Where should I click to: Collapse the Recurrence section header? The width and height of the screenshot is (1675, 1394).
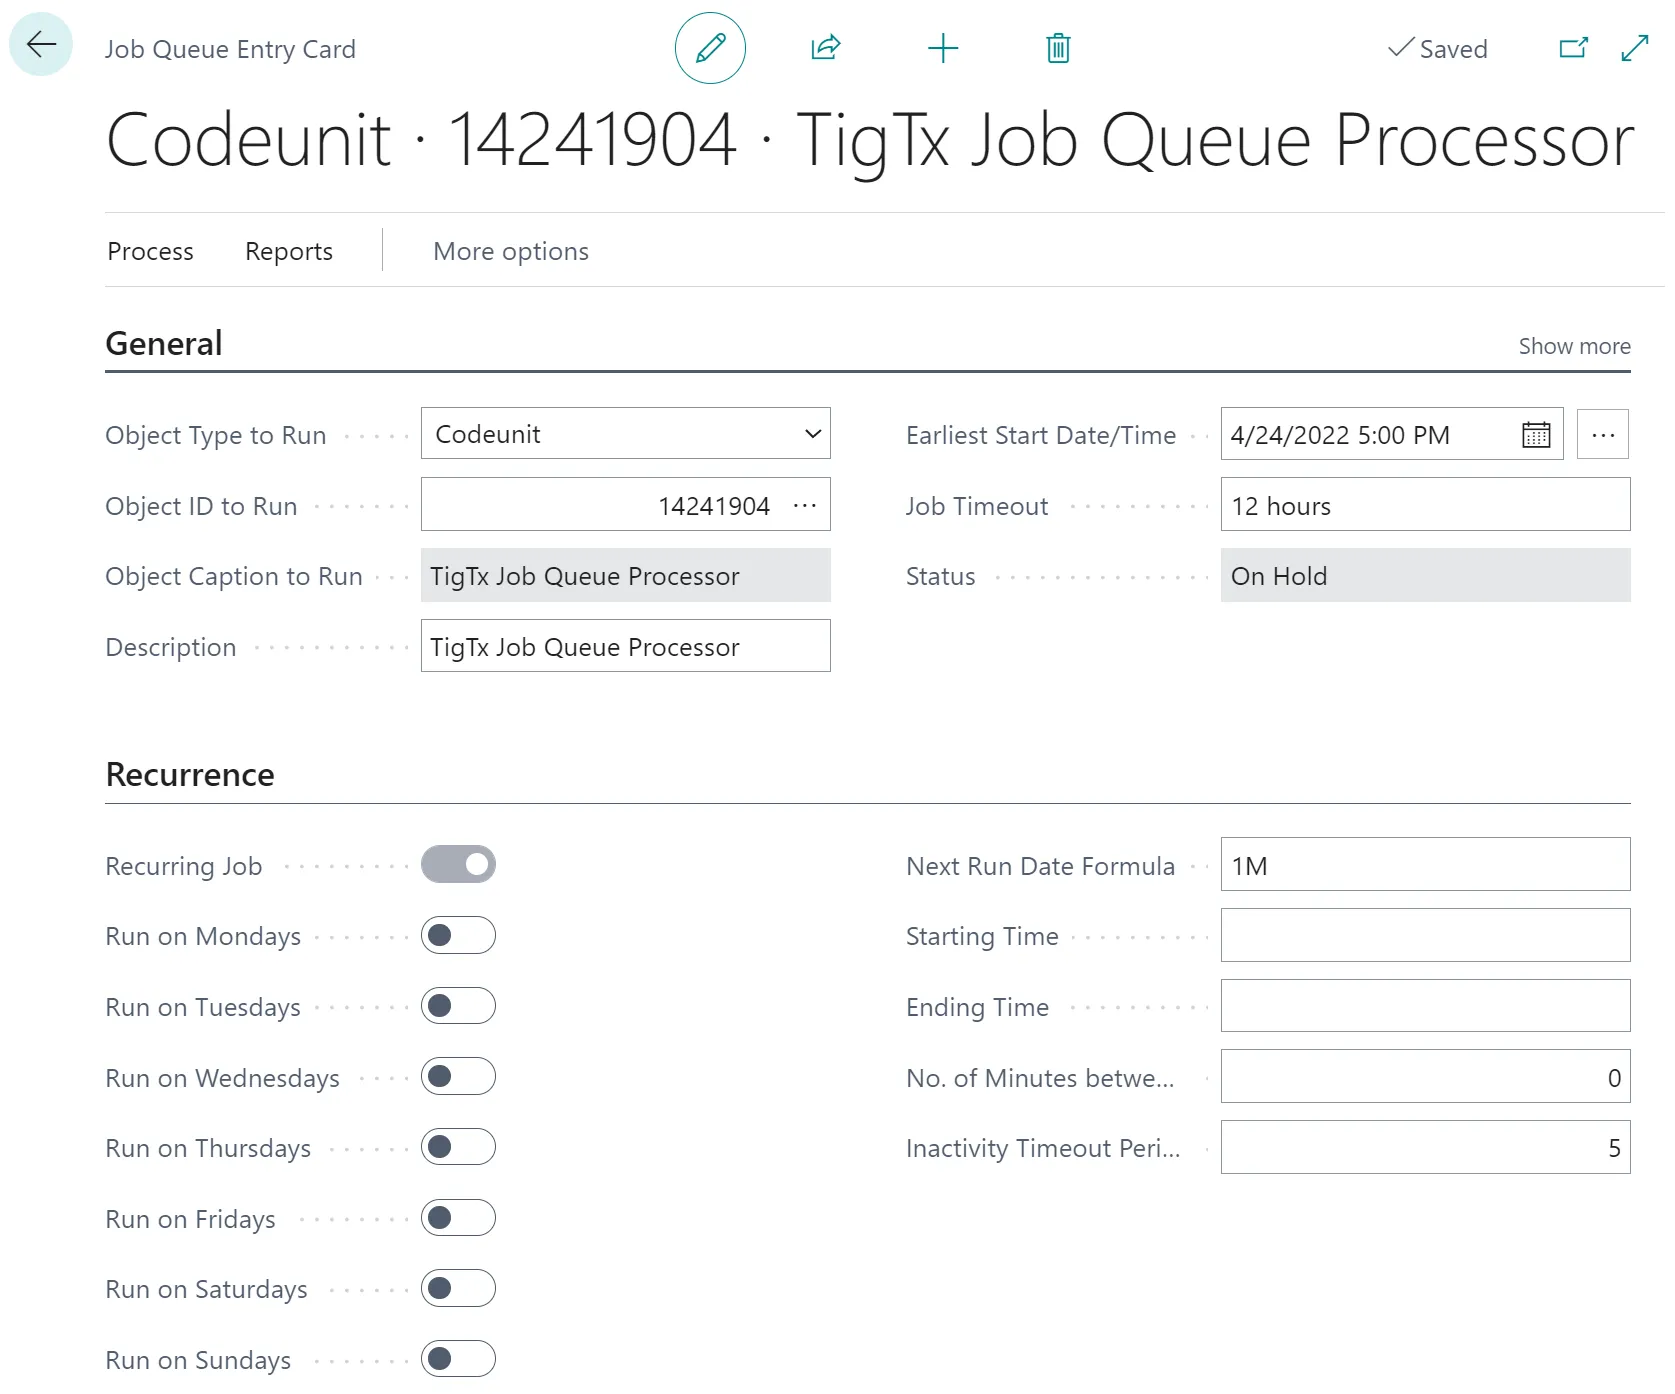(190, 774)
